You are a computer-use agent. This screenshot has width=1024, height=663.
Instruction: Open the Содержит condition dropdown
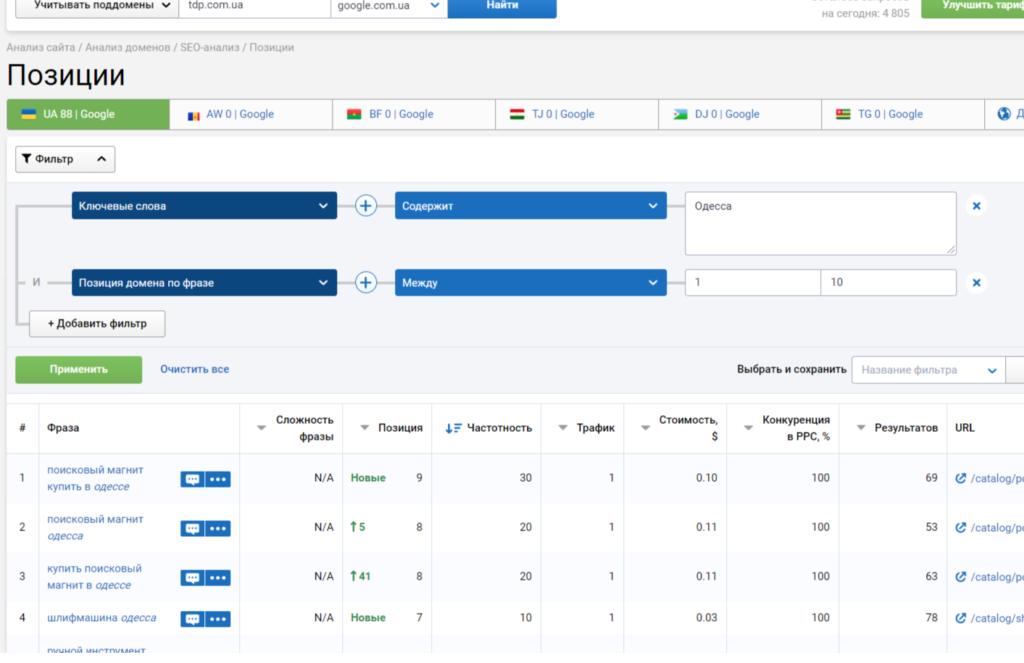pos(530,206)
